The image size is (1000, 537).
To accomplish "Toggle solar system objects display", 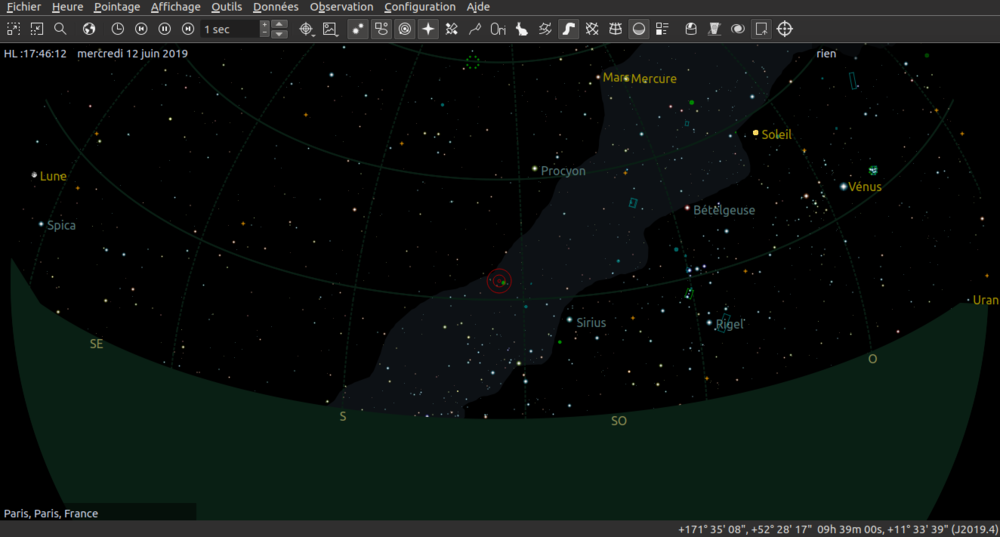I will (x=405, y=29).
